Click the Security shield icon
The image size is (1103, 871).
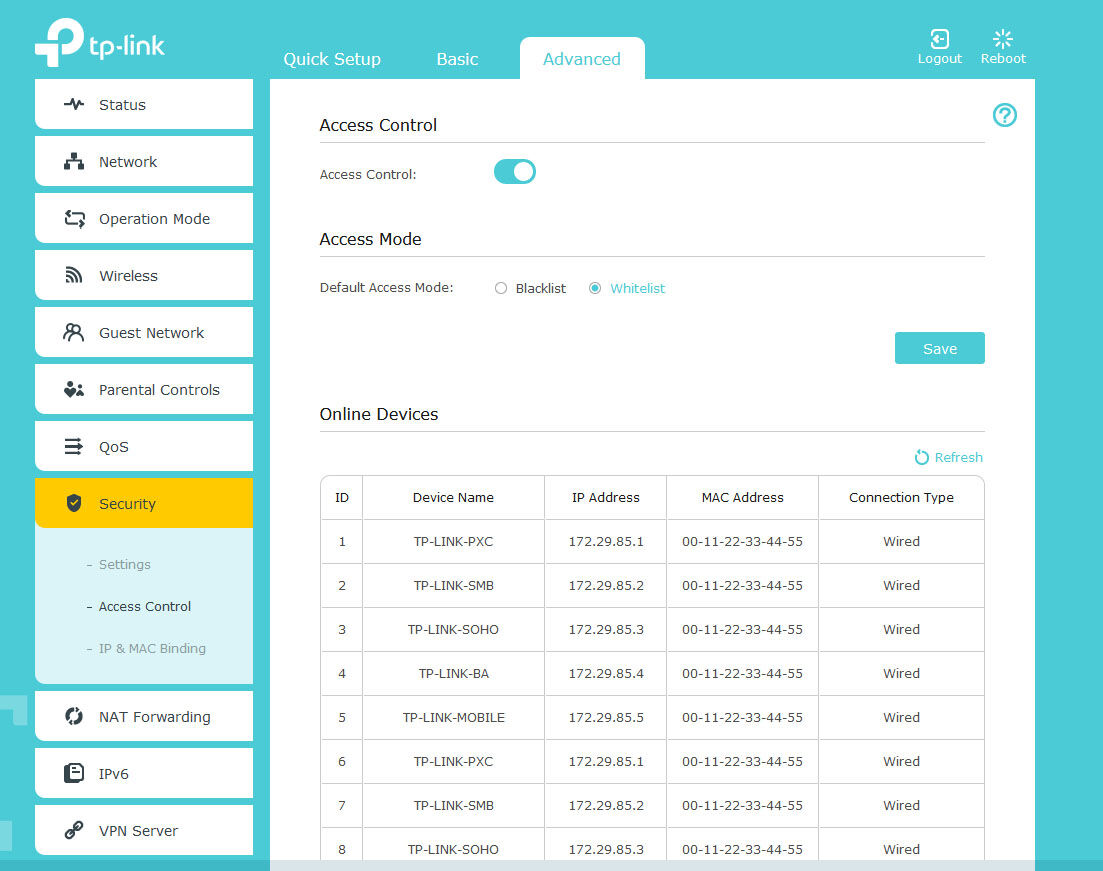[x=74, y=503]
